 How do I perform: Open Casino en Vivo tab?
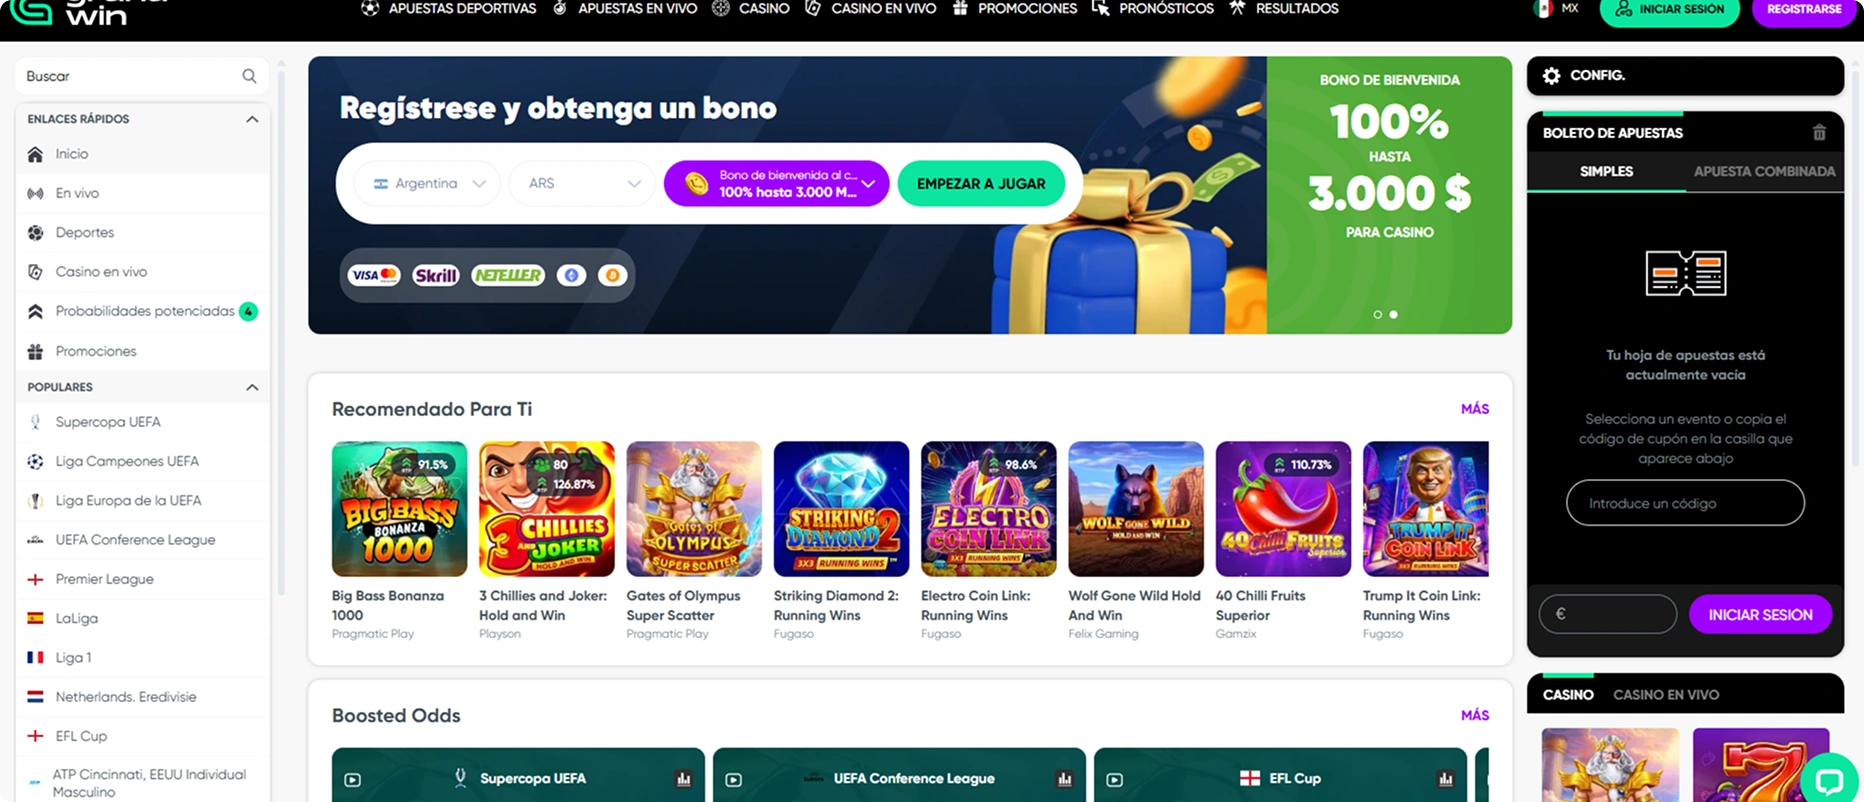[1666, 695]
